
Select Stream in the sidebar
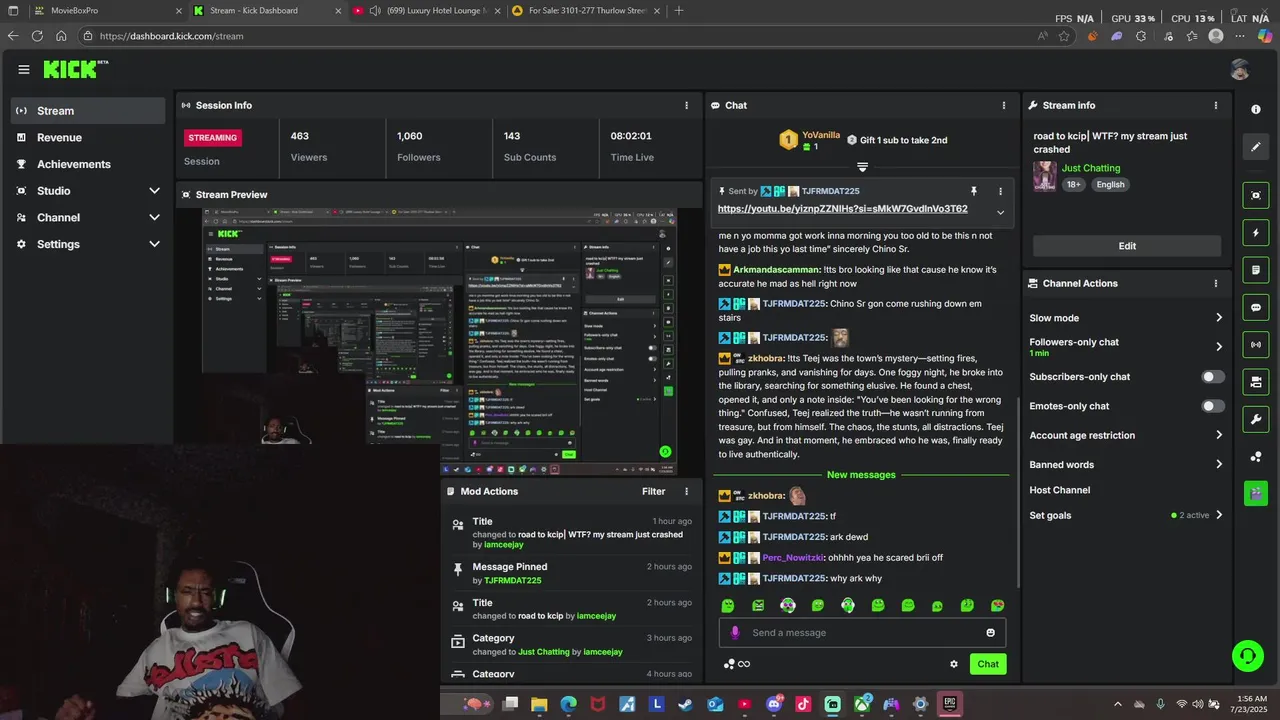coord(88,111)
